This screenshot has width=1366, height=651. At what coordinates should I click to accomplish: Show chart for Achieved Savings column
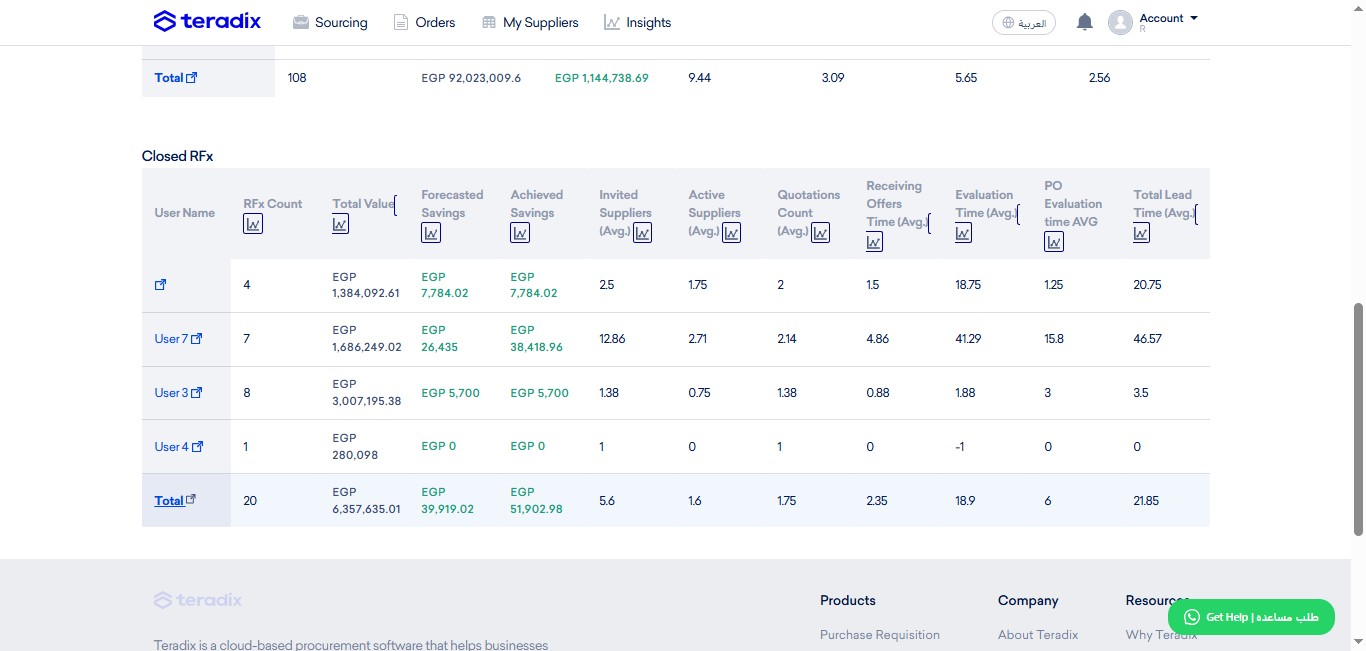click(x=520, y=233)
